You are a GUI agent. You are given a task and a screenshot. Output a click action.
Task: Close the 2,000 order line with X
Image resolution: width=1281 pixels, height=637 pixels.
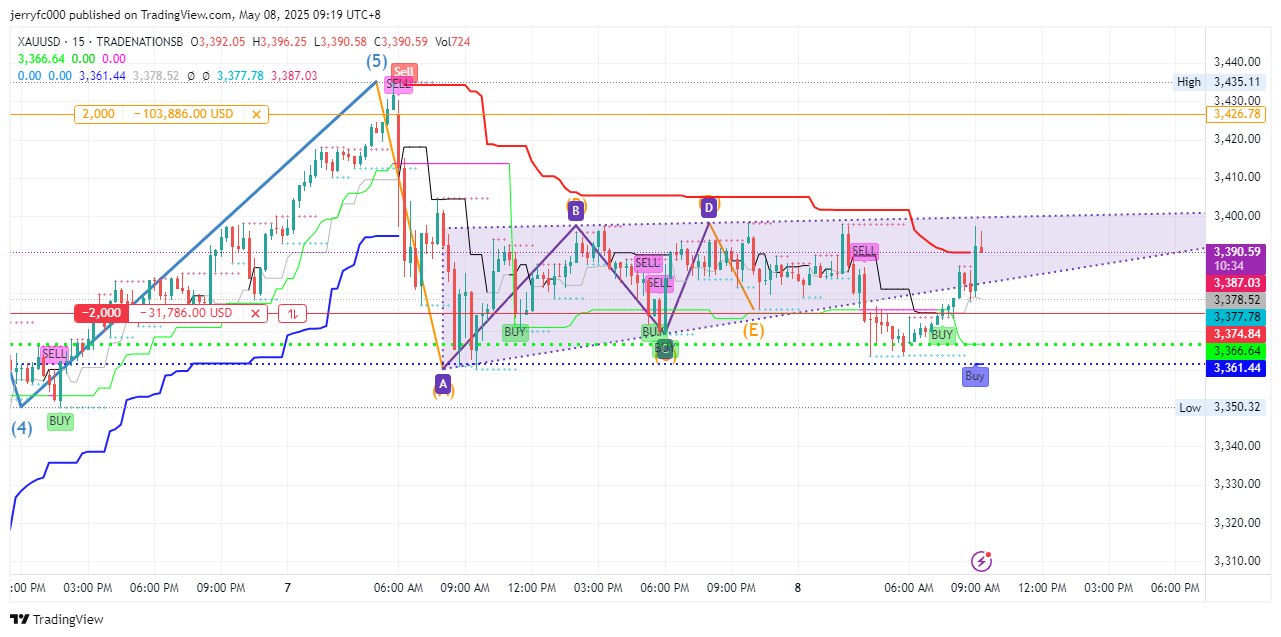tap(256, 114)
